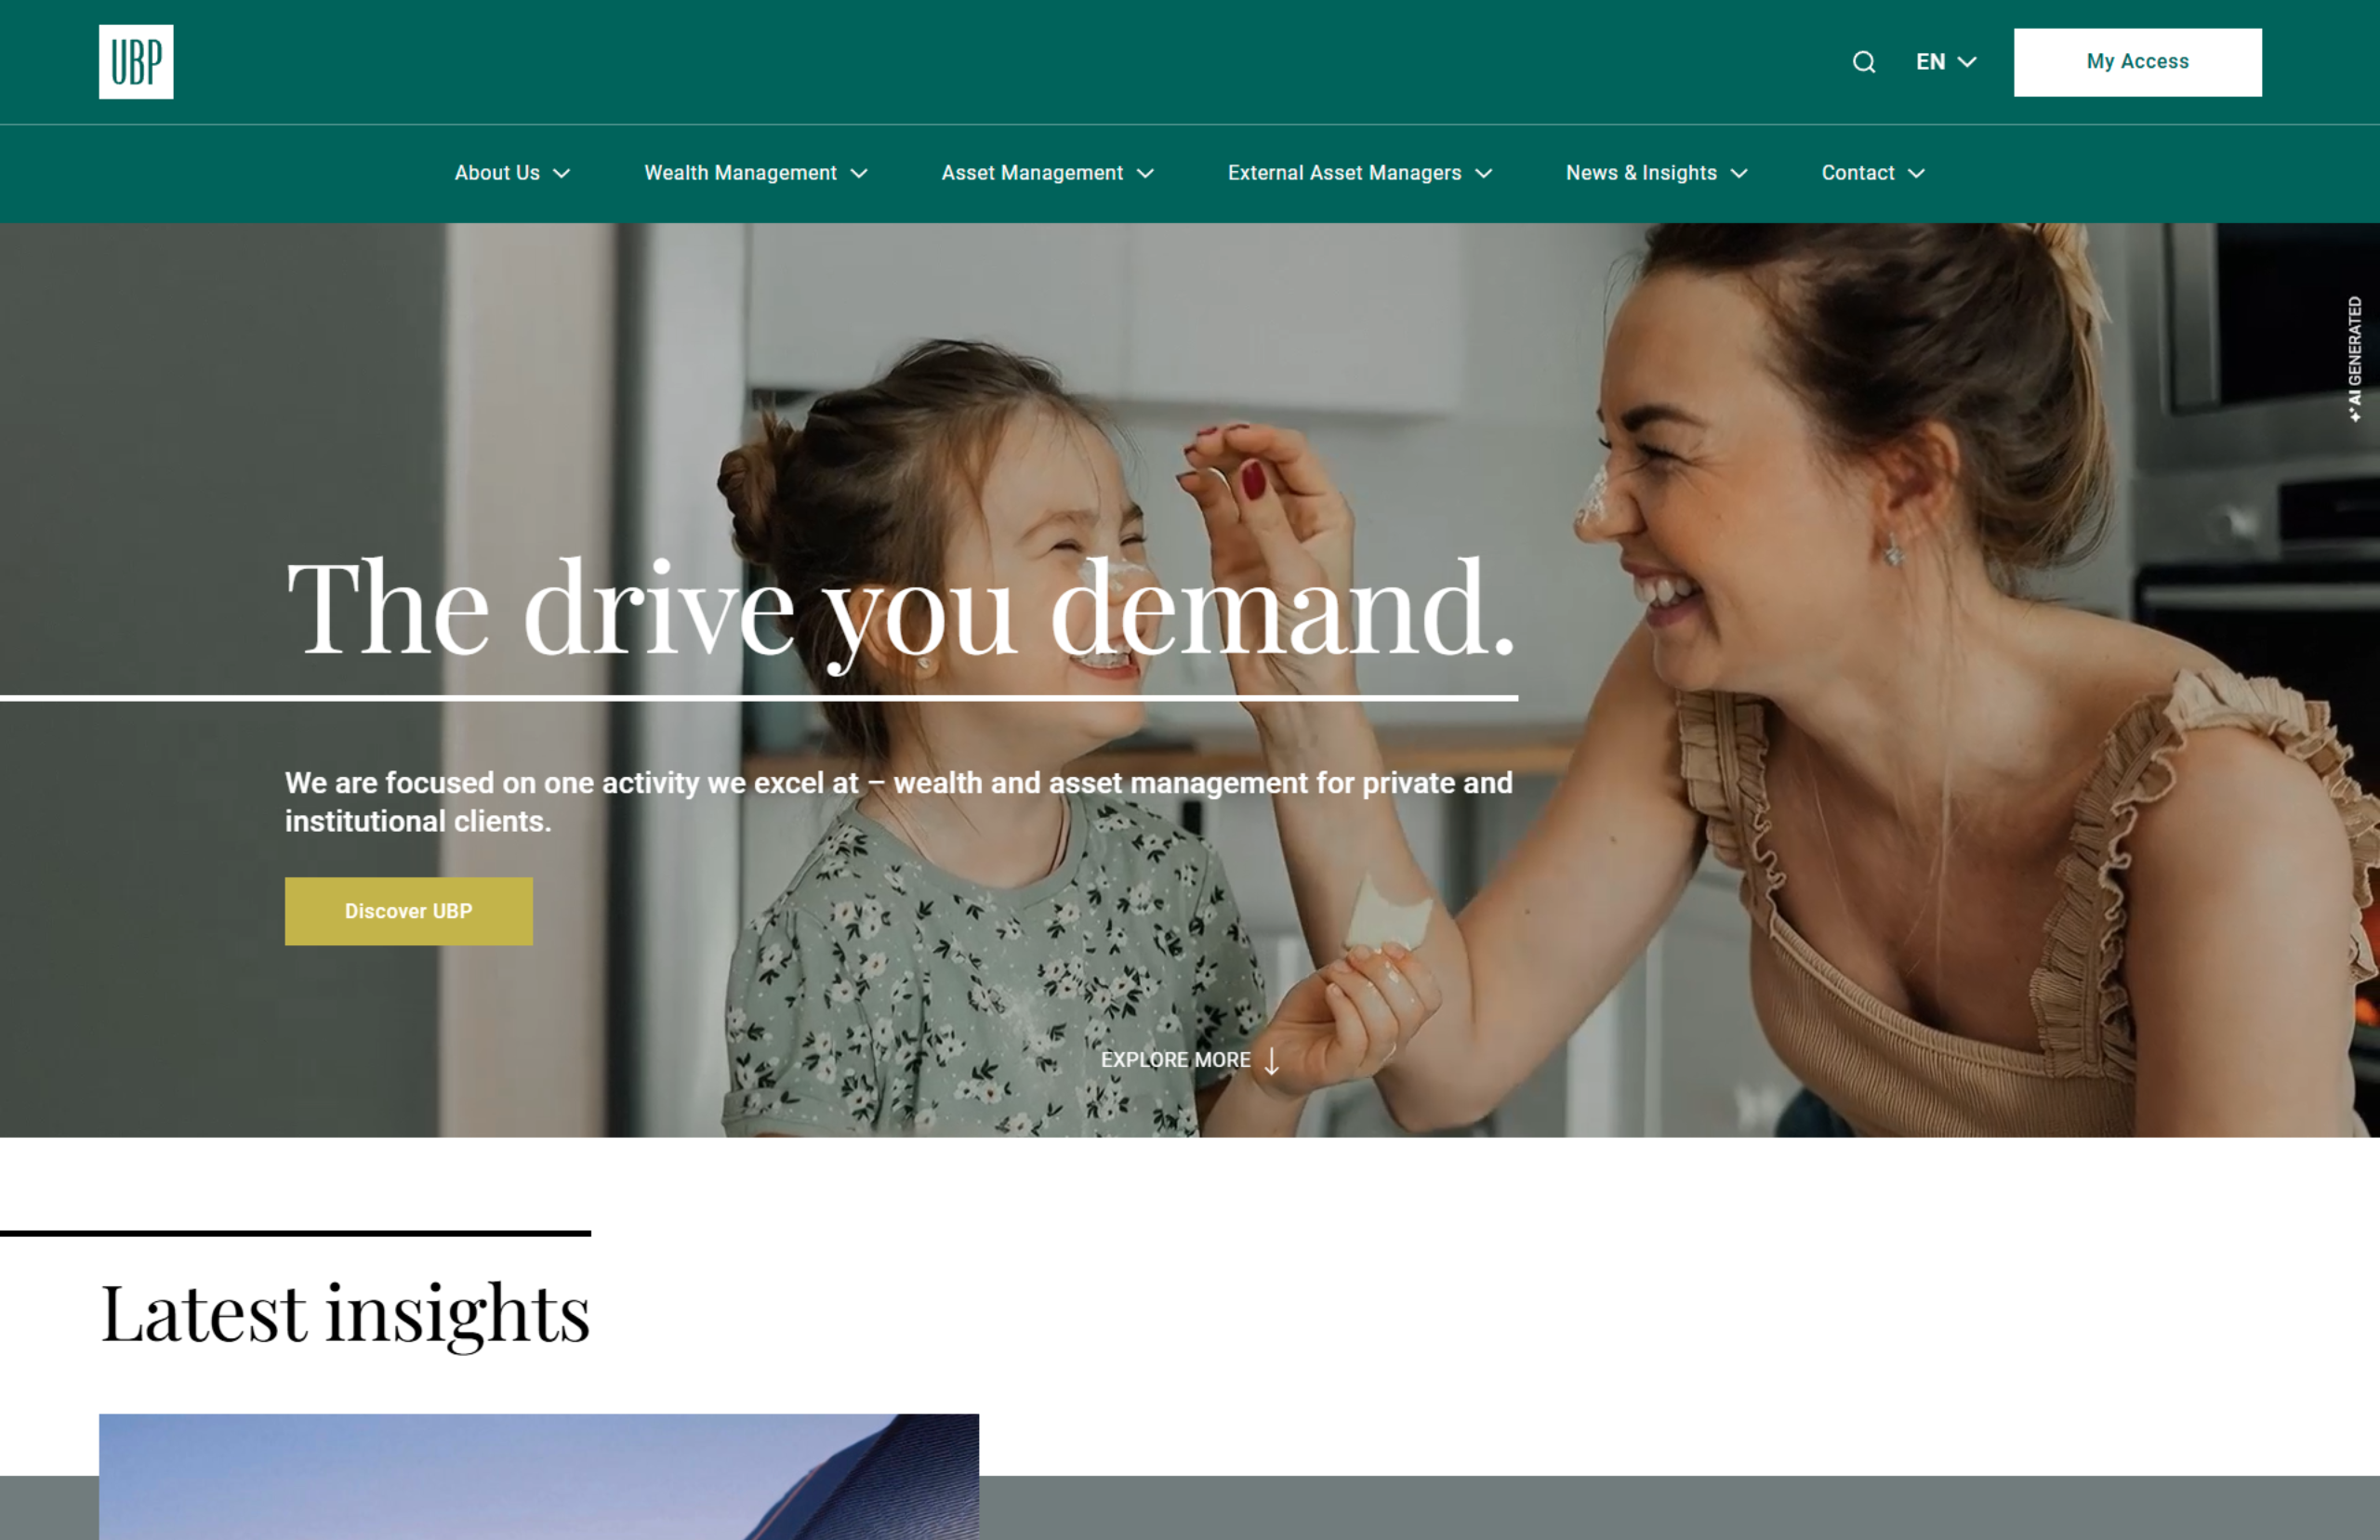This screenshot has height=1540, width=2380.
Task: Click the Discover UBP button
Action: 409,911
